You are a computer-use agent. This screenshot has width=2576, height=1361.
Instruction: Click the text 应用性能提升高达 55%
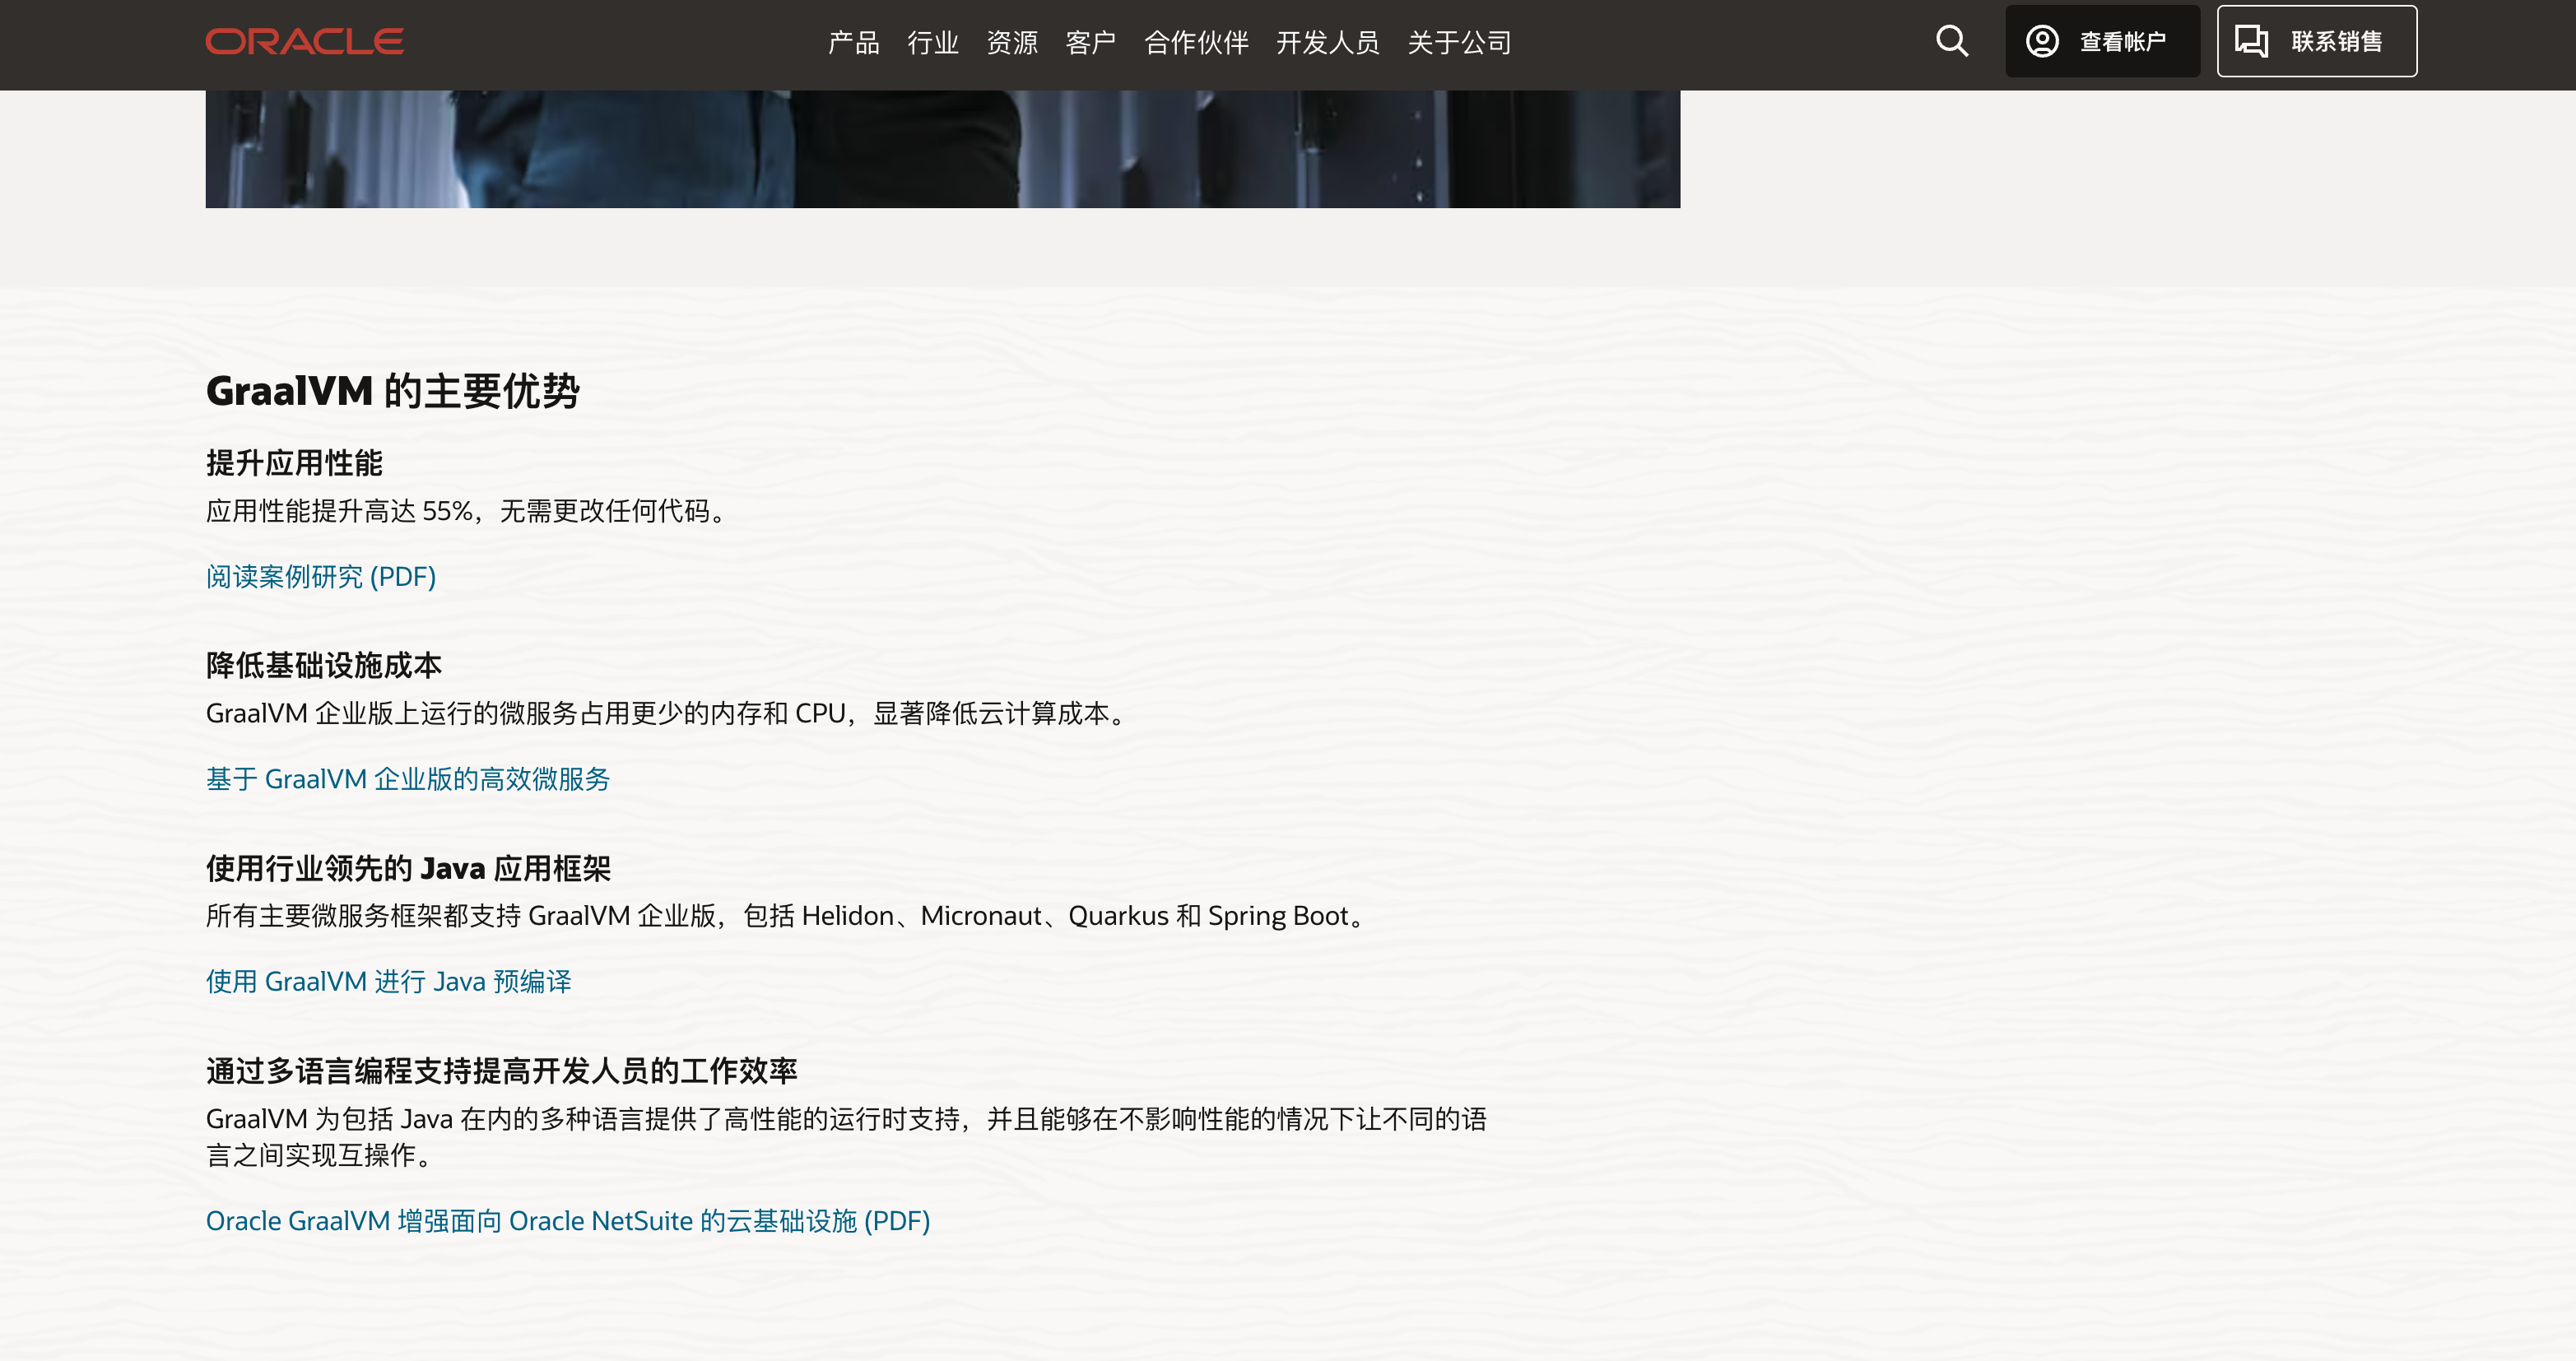(x=340, y=511)
